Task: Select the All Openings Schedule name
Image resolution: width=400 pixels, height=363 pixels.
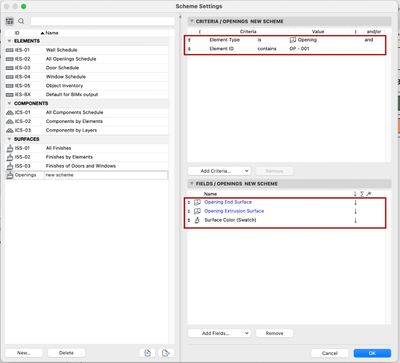Action: (71, 59)
